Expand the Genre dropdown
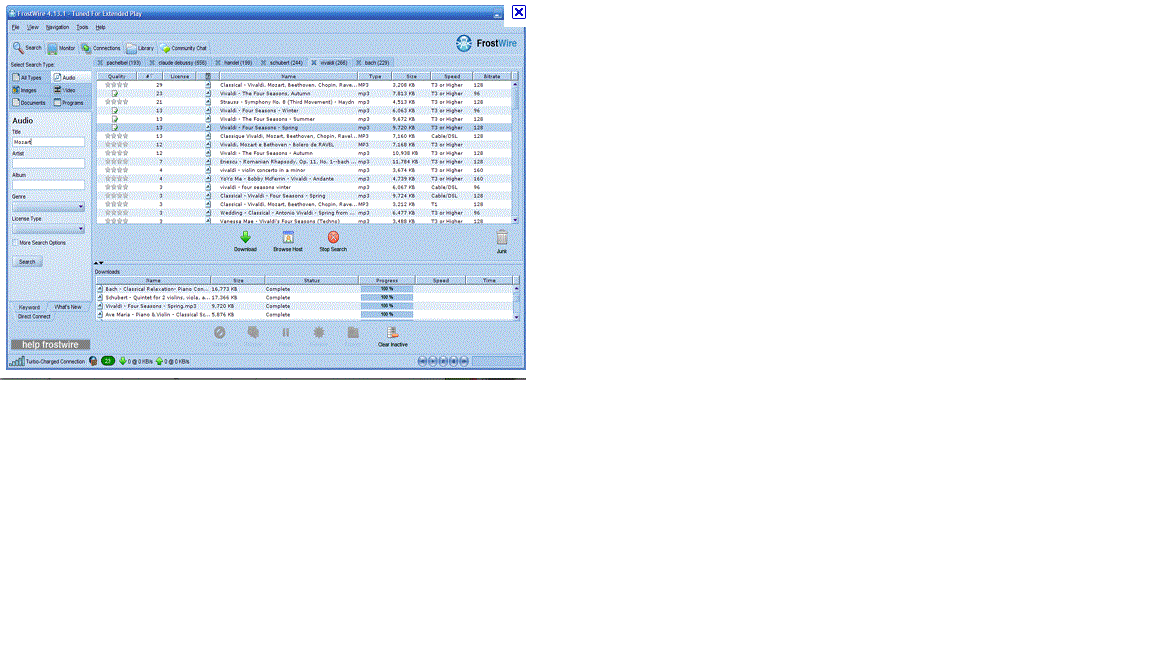This screenshot has width=1152, height=648. 48,206
